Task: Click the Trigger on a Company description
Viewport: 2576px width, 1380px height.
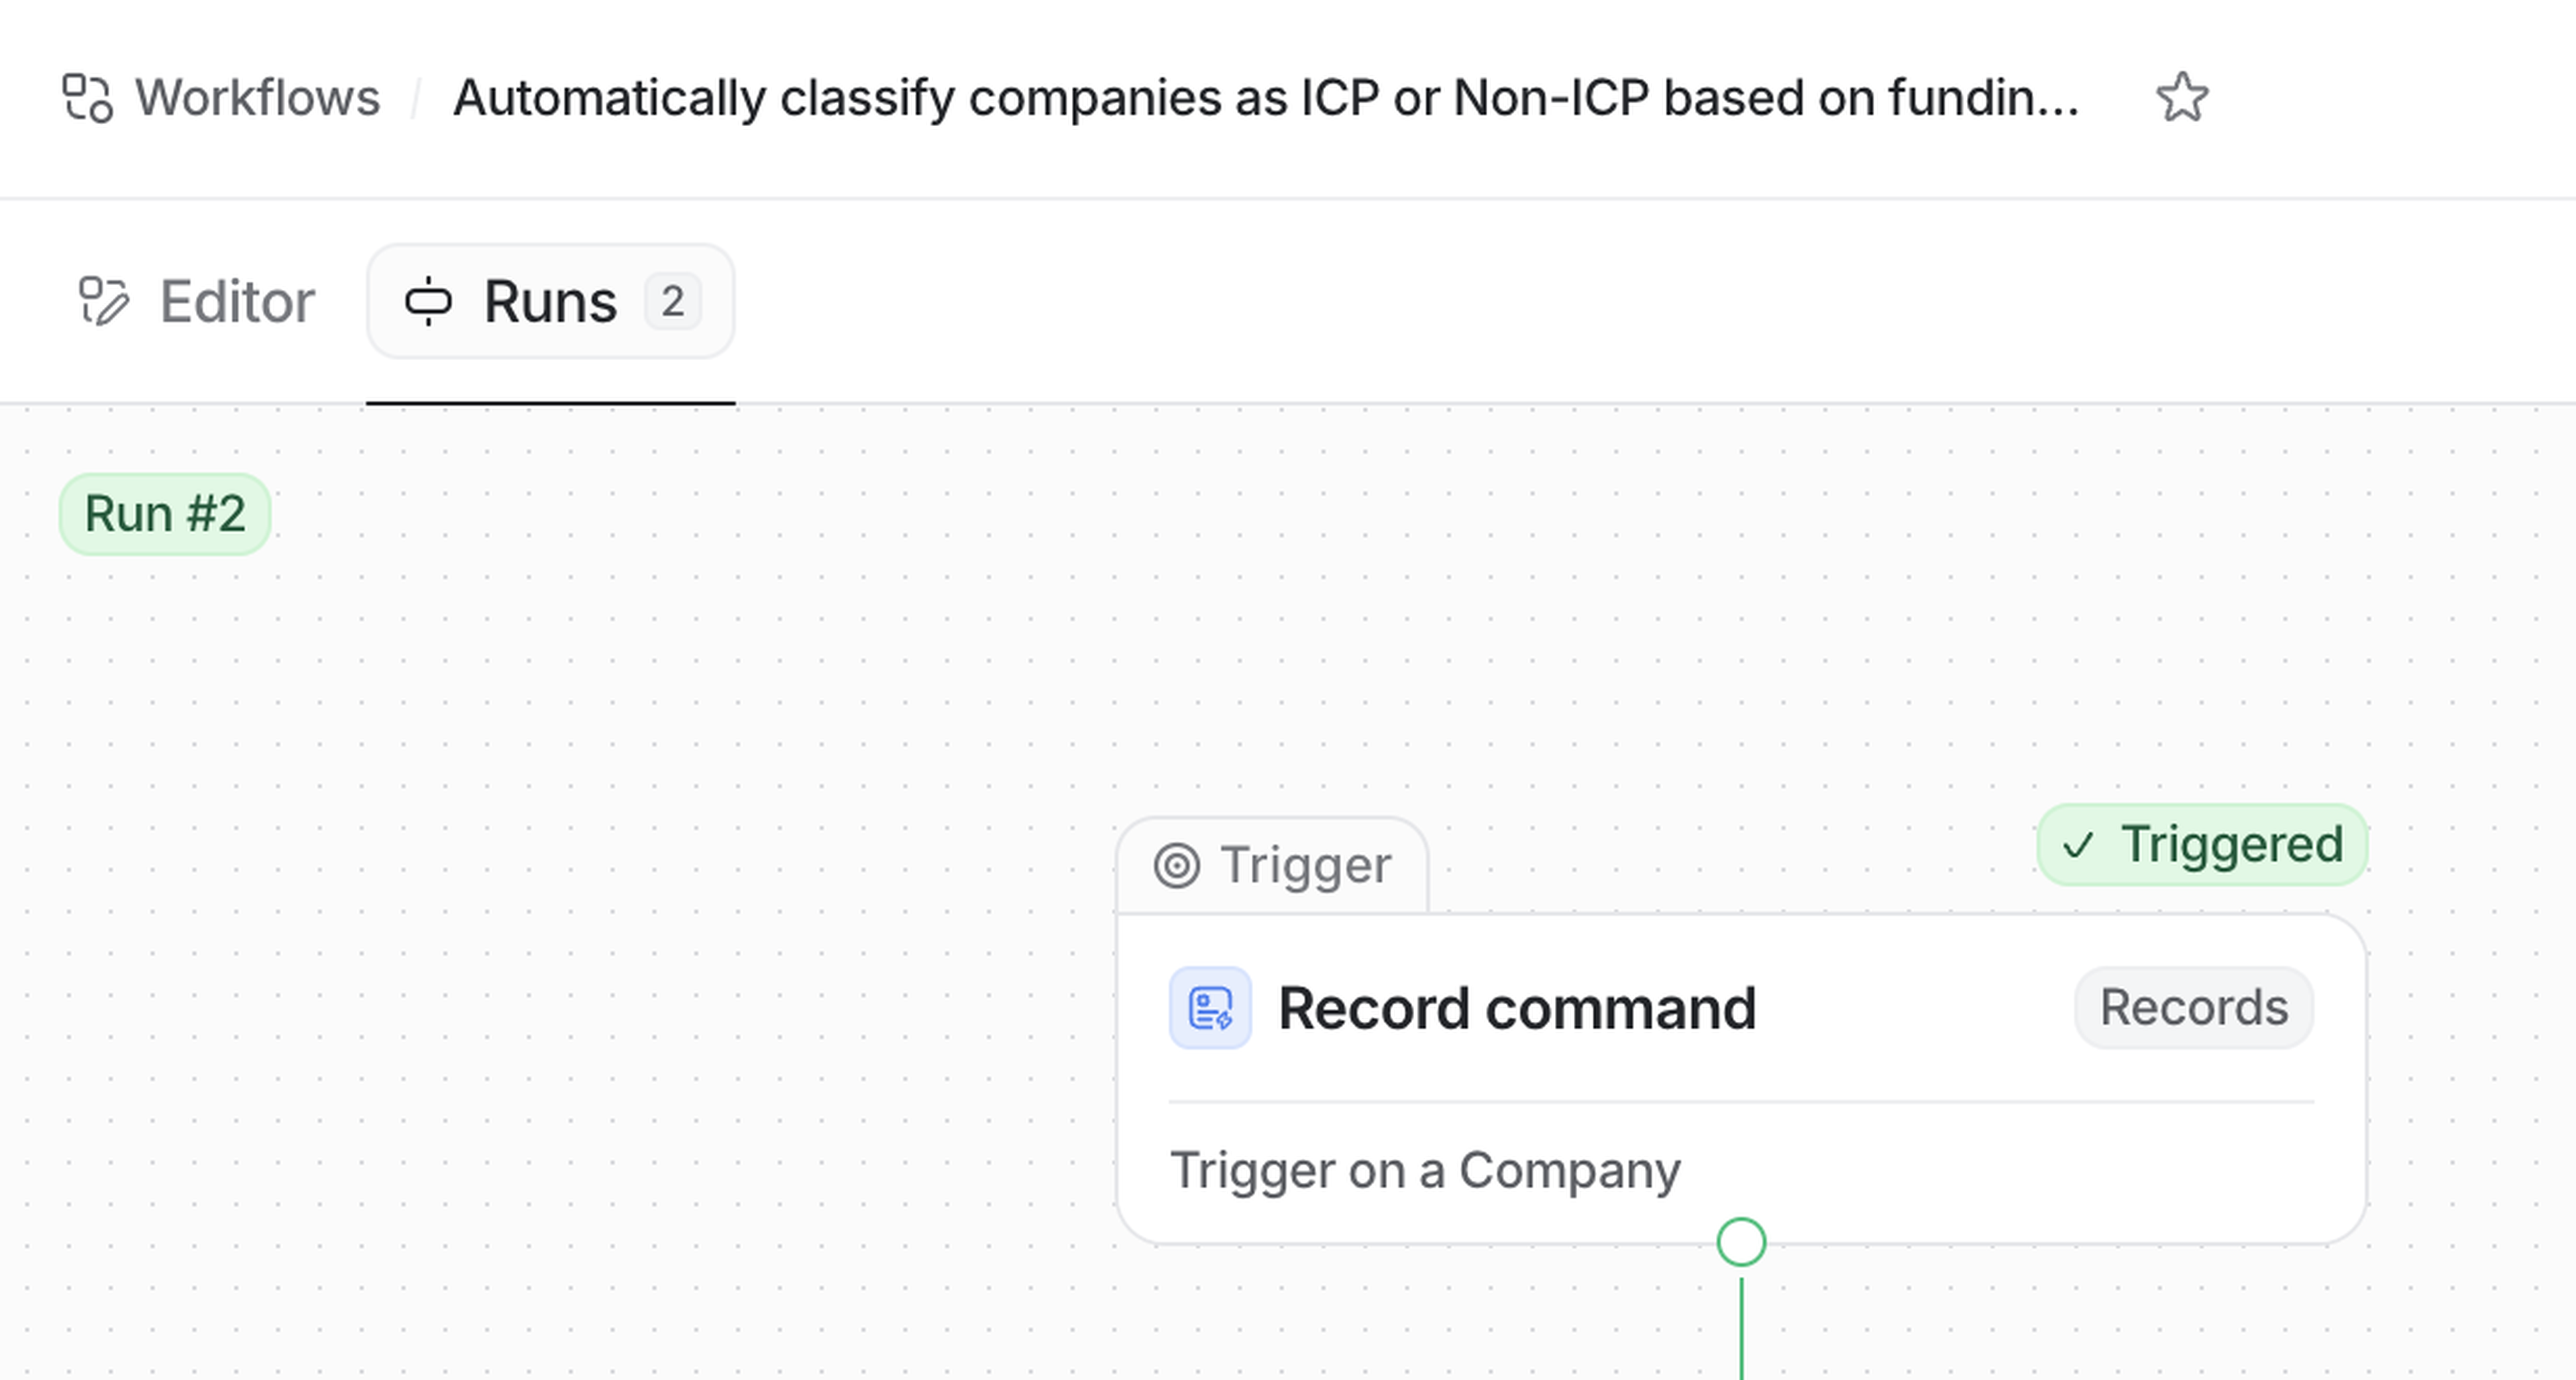Action: [x=1425, y=1170]
